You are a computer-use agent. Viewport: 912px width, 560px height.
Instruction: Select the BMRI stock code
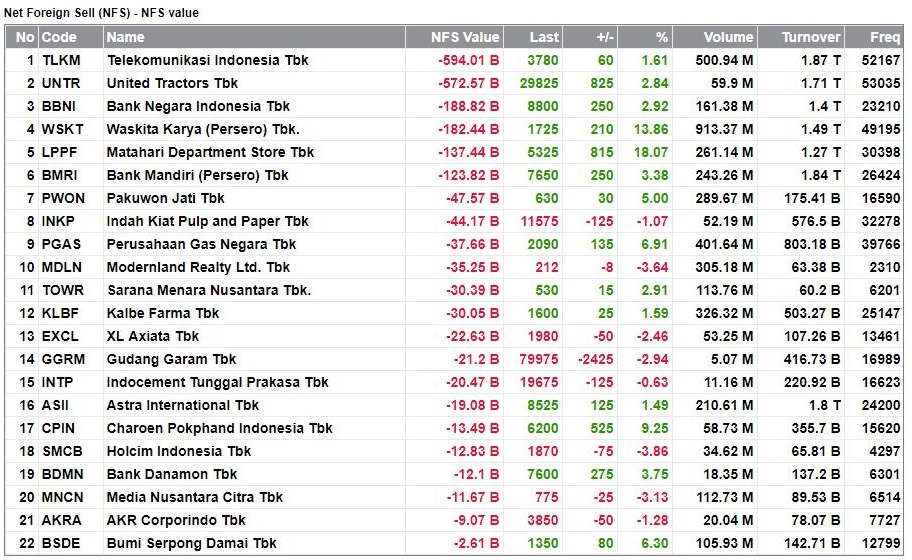point(59,175)
